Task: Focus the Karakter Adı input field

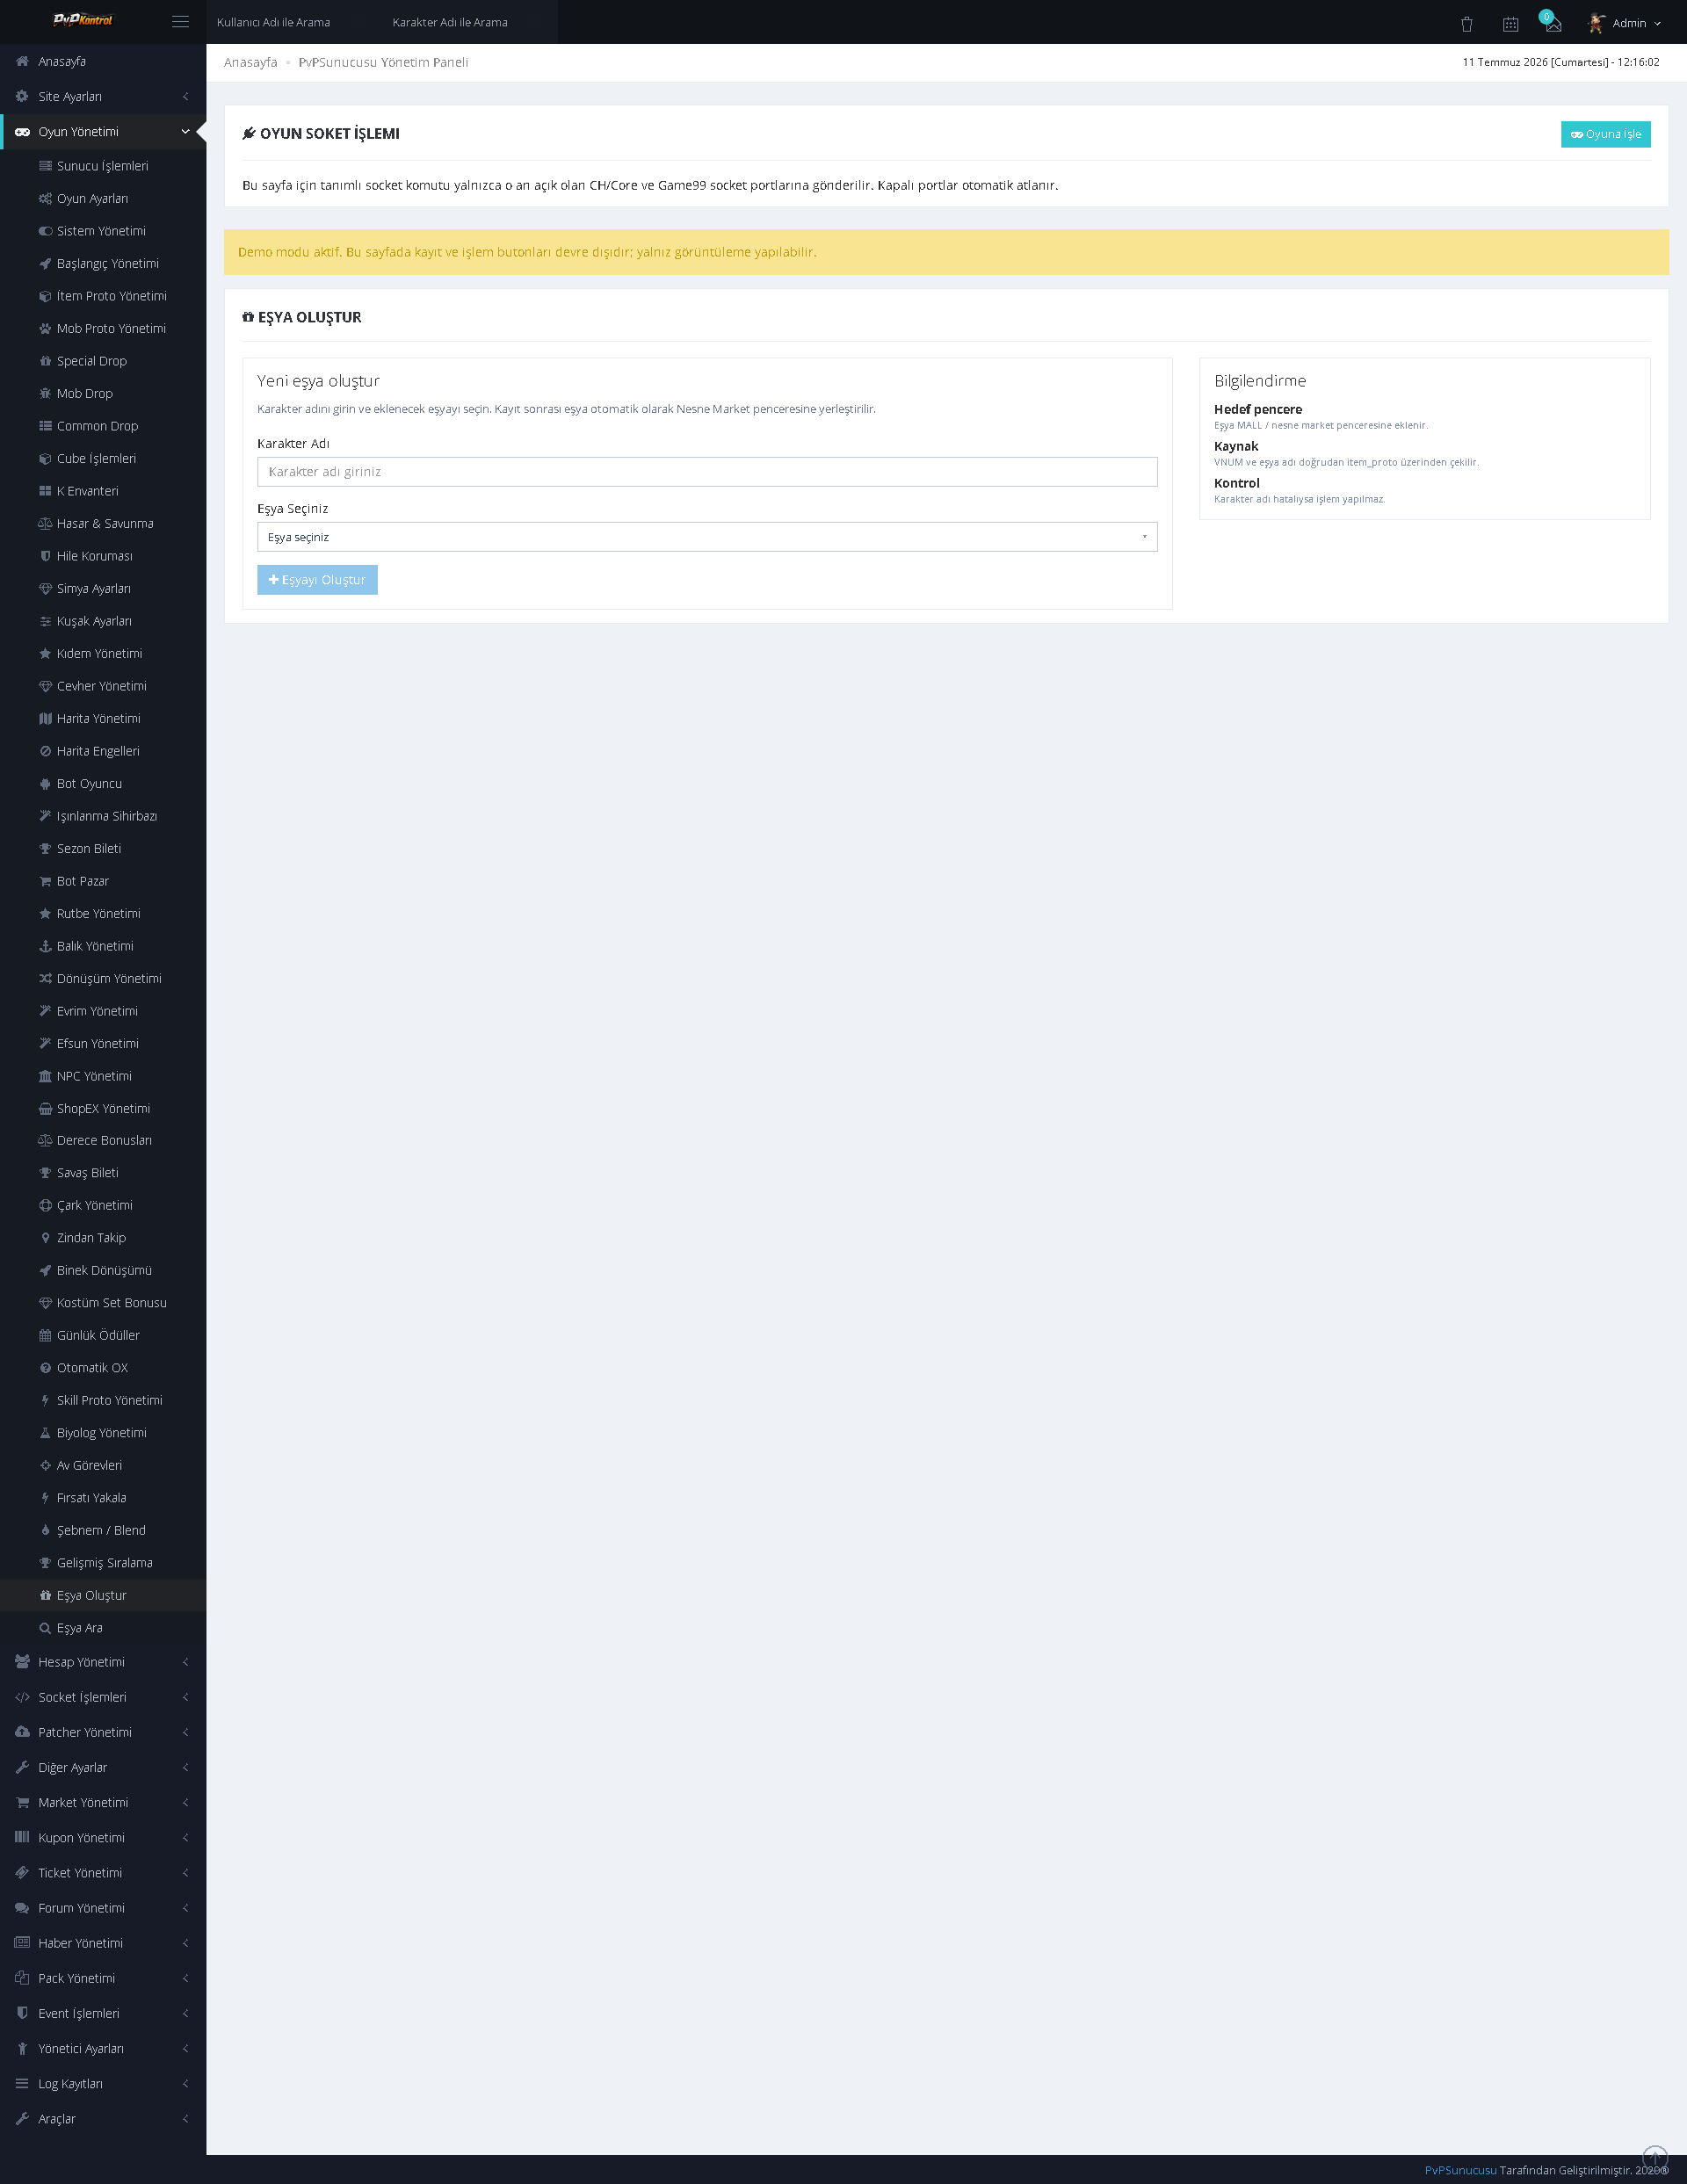Action: (x=707, y=472)
